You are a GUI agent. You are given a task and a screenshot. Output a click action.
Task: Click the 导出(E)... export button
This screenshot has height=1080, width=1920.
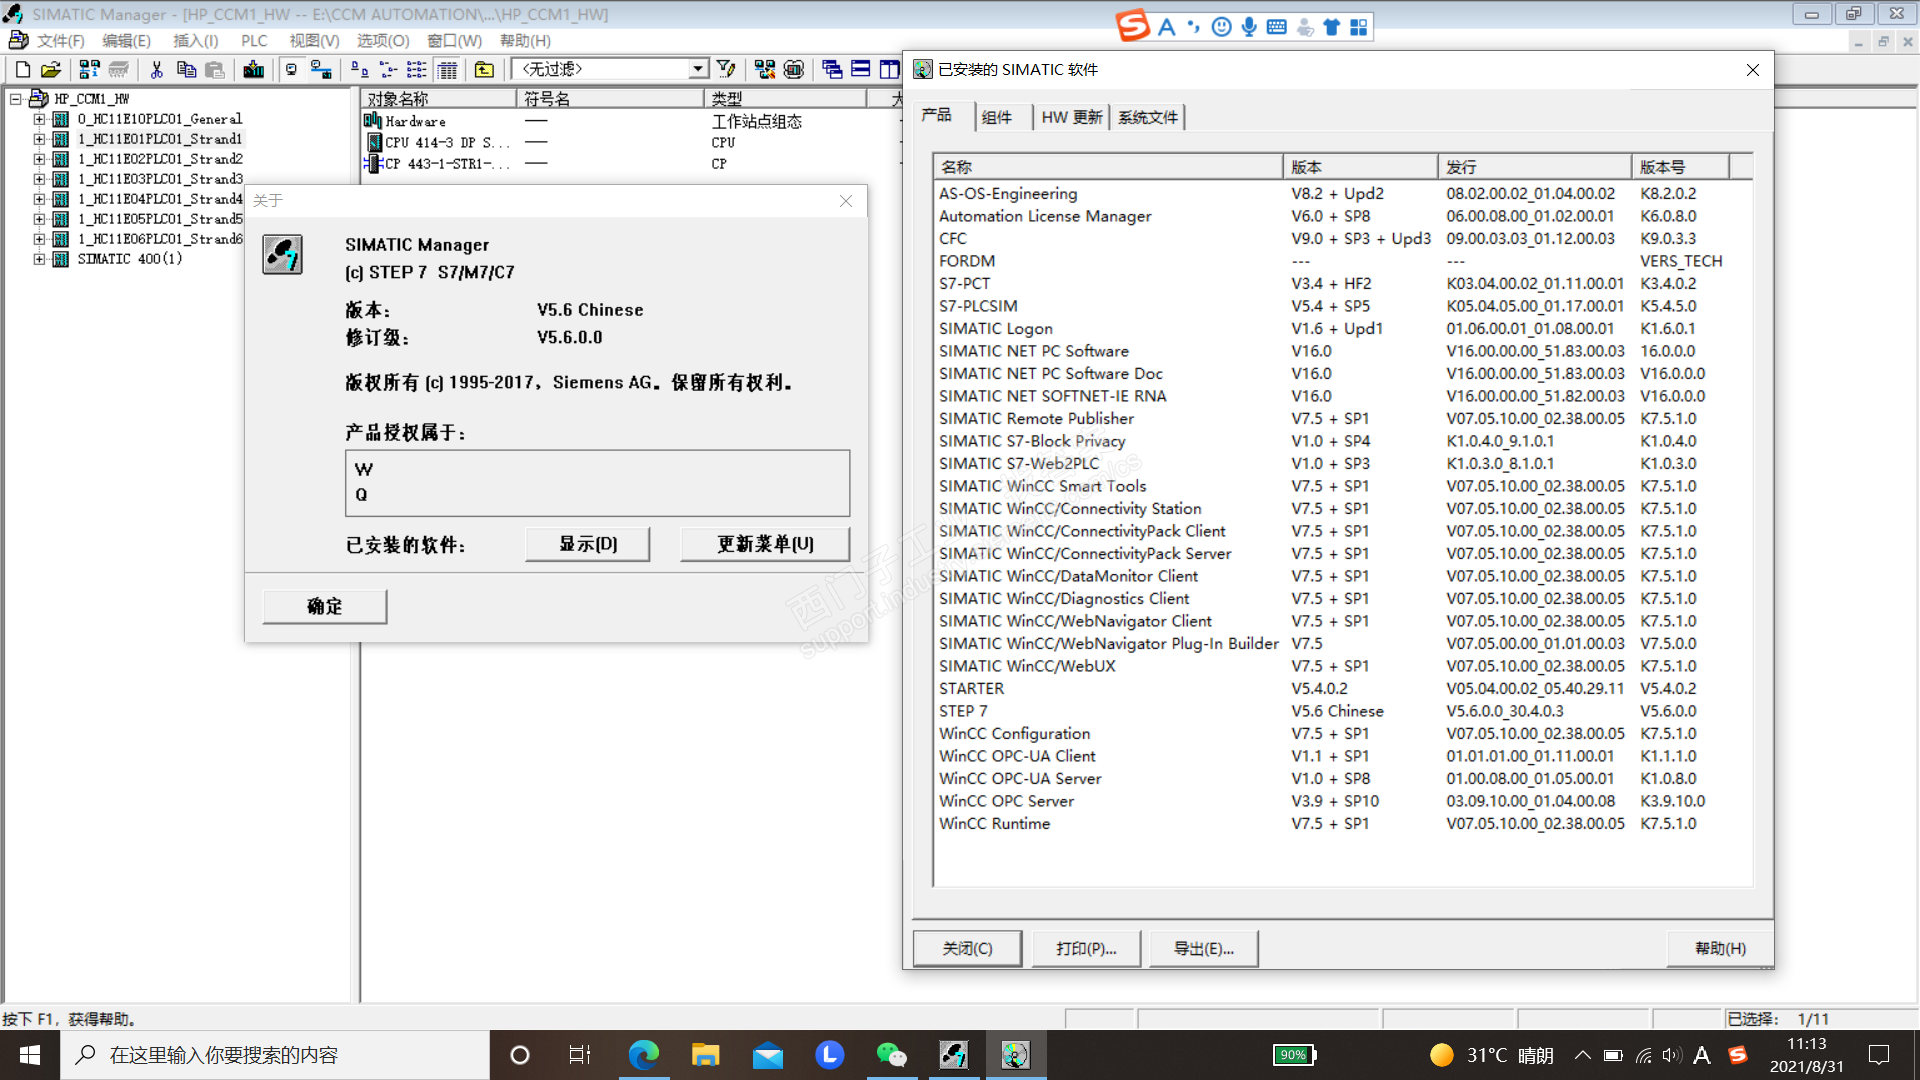click(x=1203, y=948)
